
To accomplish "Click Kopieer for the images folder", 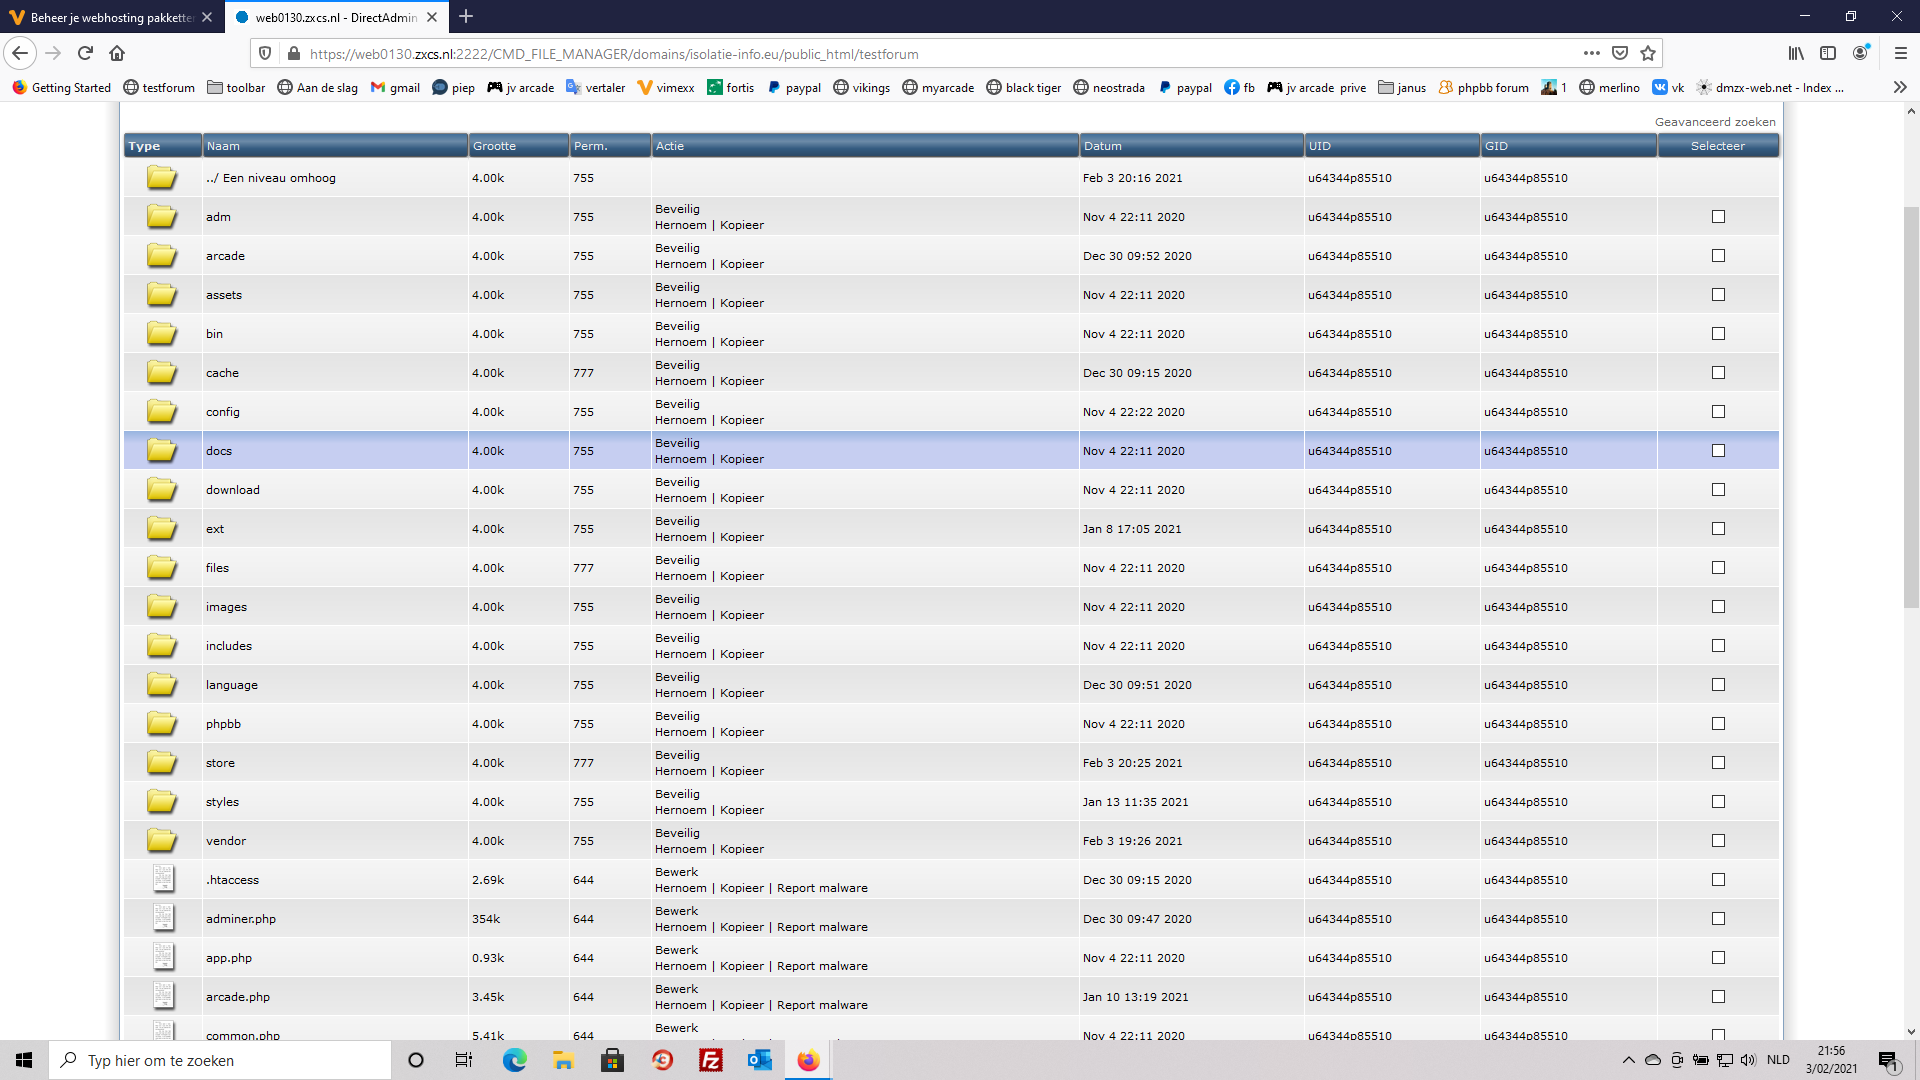I will coord(742,615).
